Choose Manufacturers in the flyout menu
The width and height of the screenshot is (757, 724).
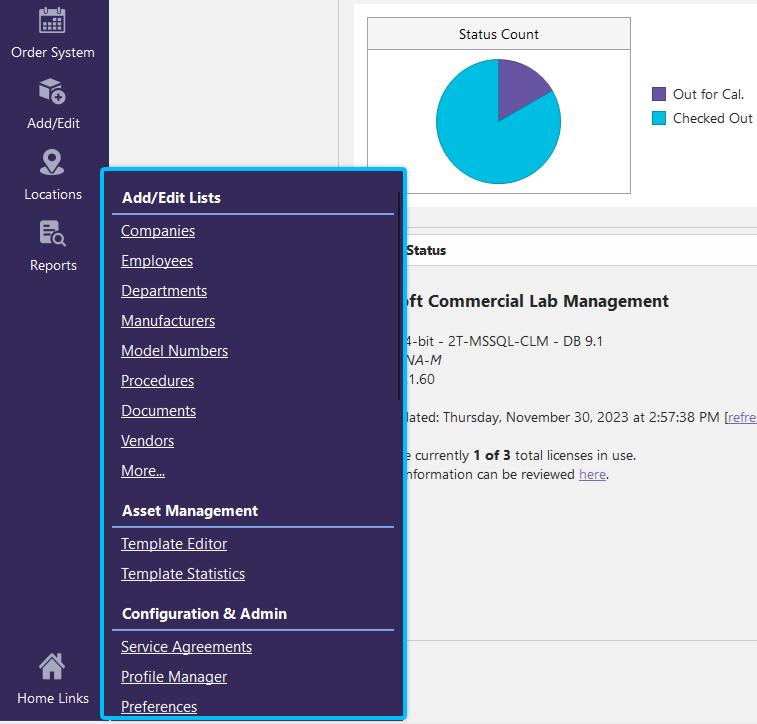168,321
